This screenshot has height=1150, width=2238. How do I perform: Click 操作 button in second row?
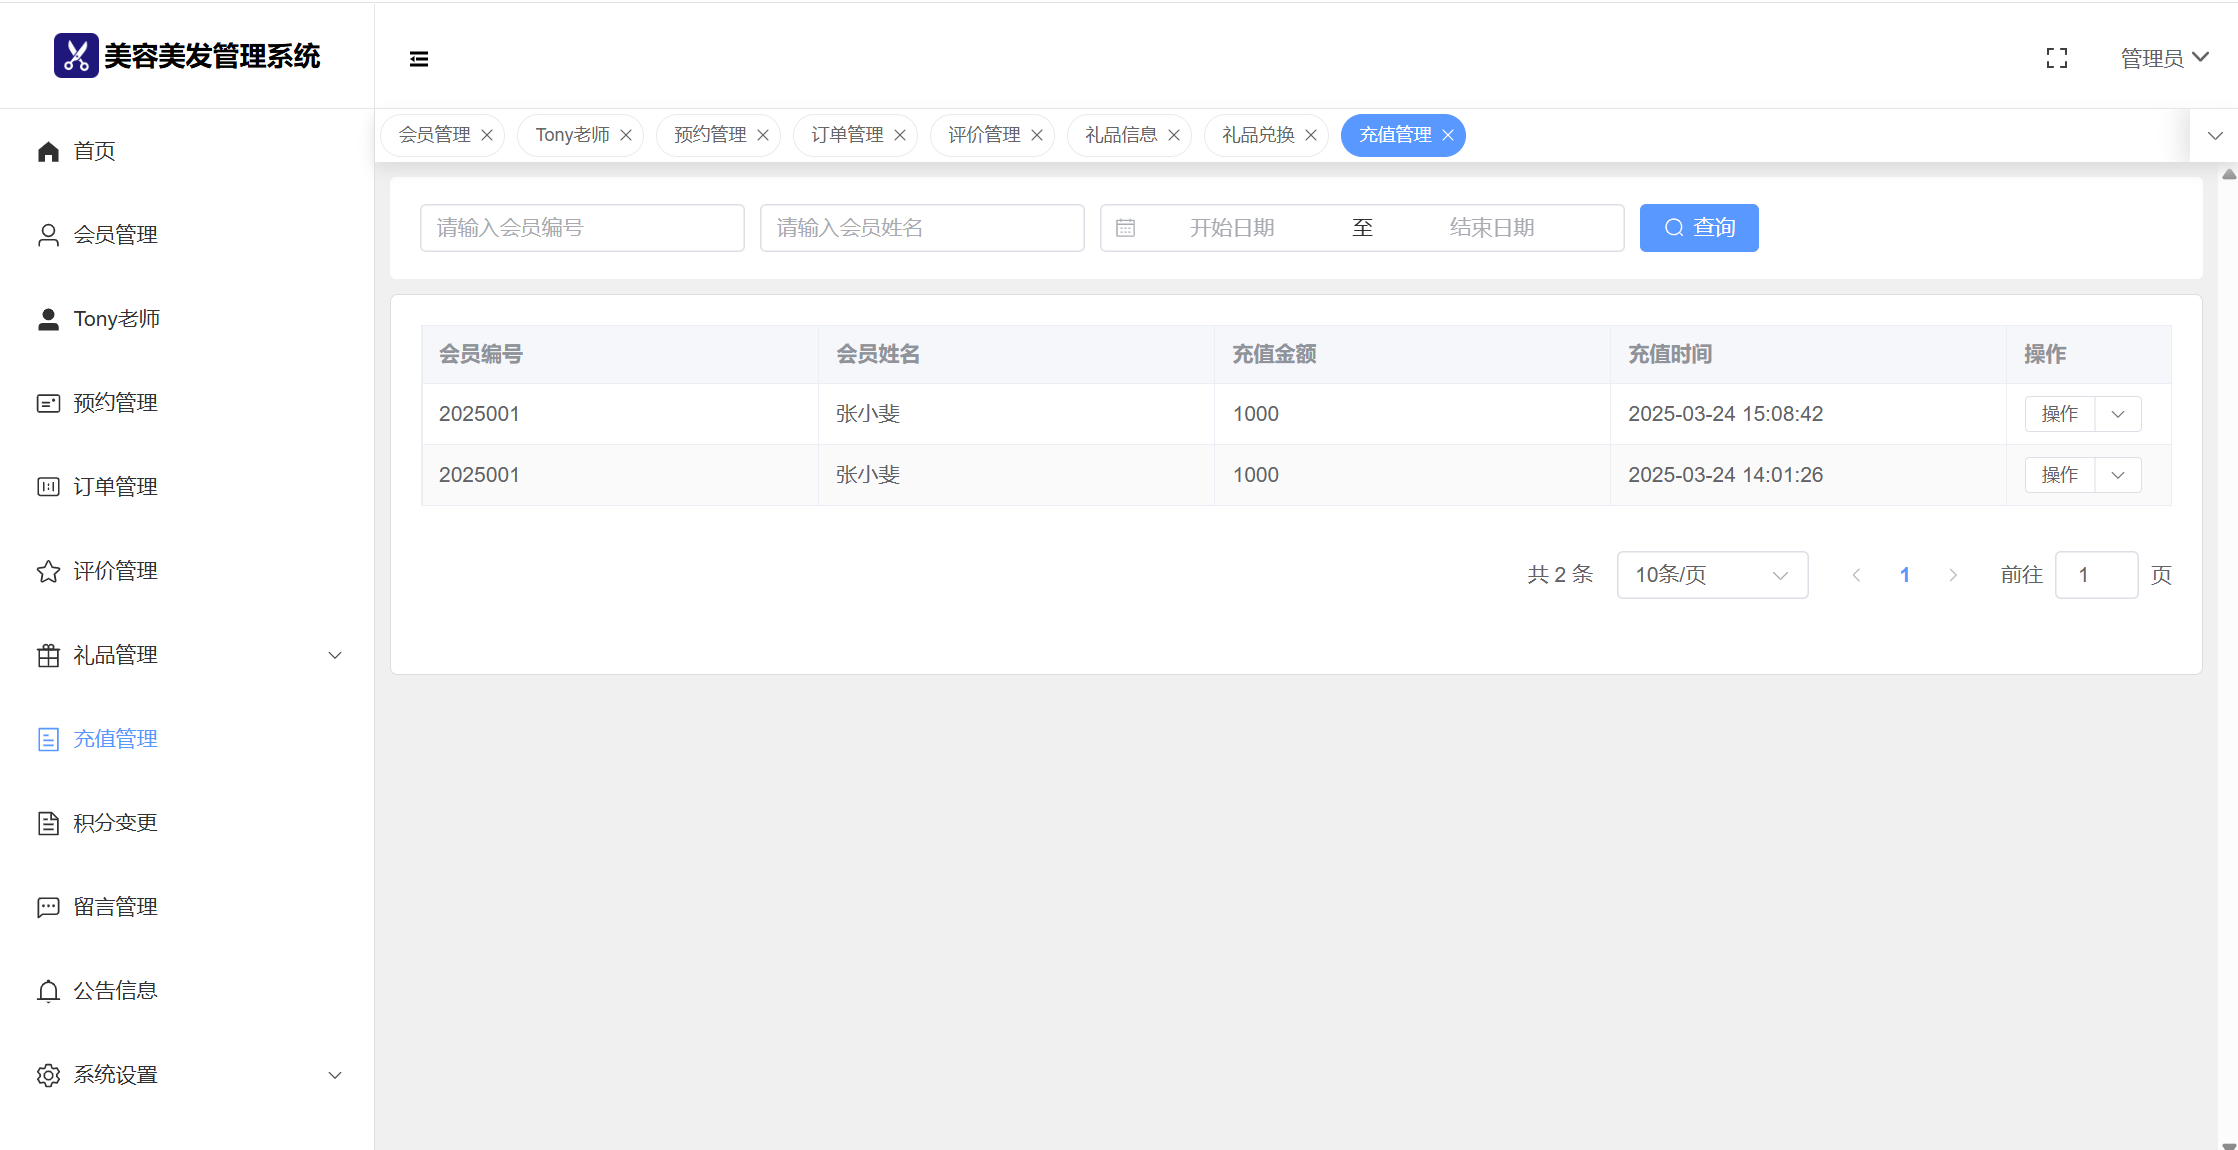point(2059,475)
